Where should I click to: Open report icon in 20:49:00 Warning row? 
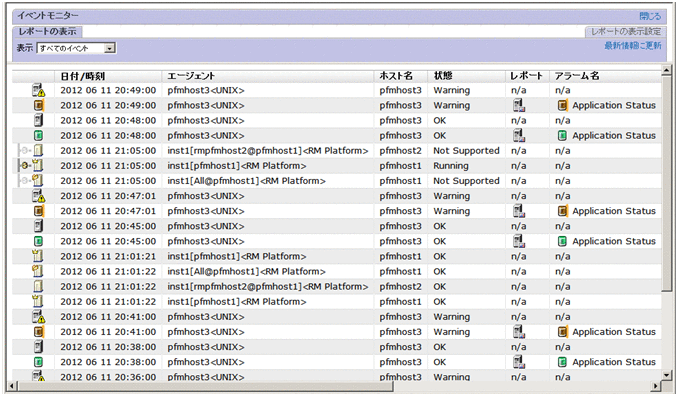pos(519,105)
